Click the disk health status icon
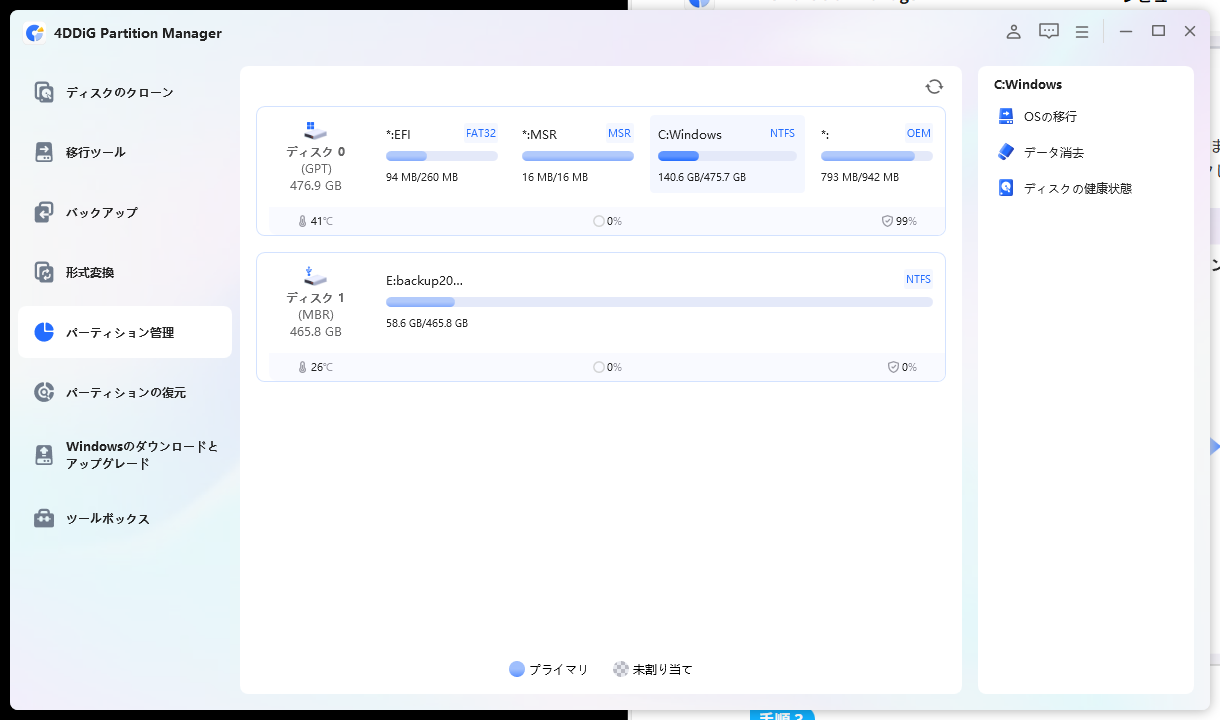 [1006, 188]
